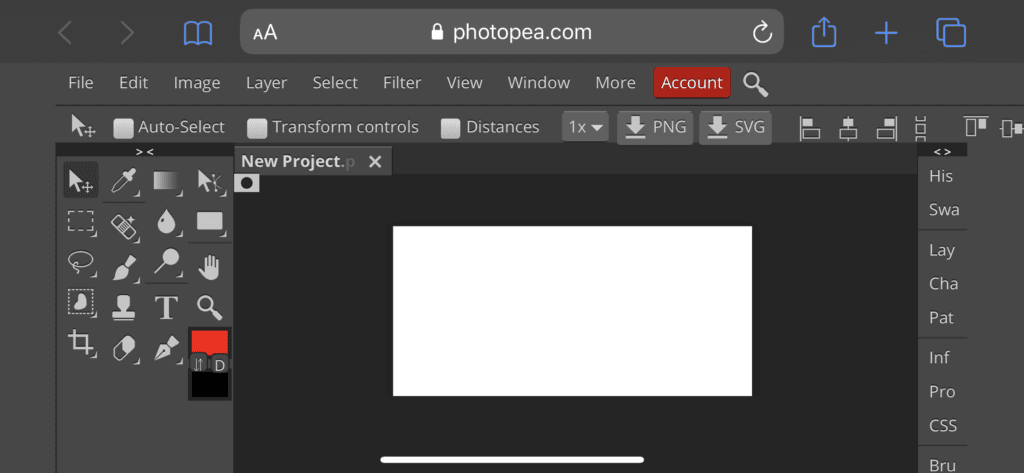This screenshot has height=473, width=1024.
Task: Enable the Distances checkbox
Action: coord(451,128)
